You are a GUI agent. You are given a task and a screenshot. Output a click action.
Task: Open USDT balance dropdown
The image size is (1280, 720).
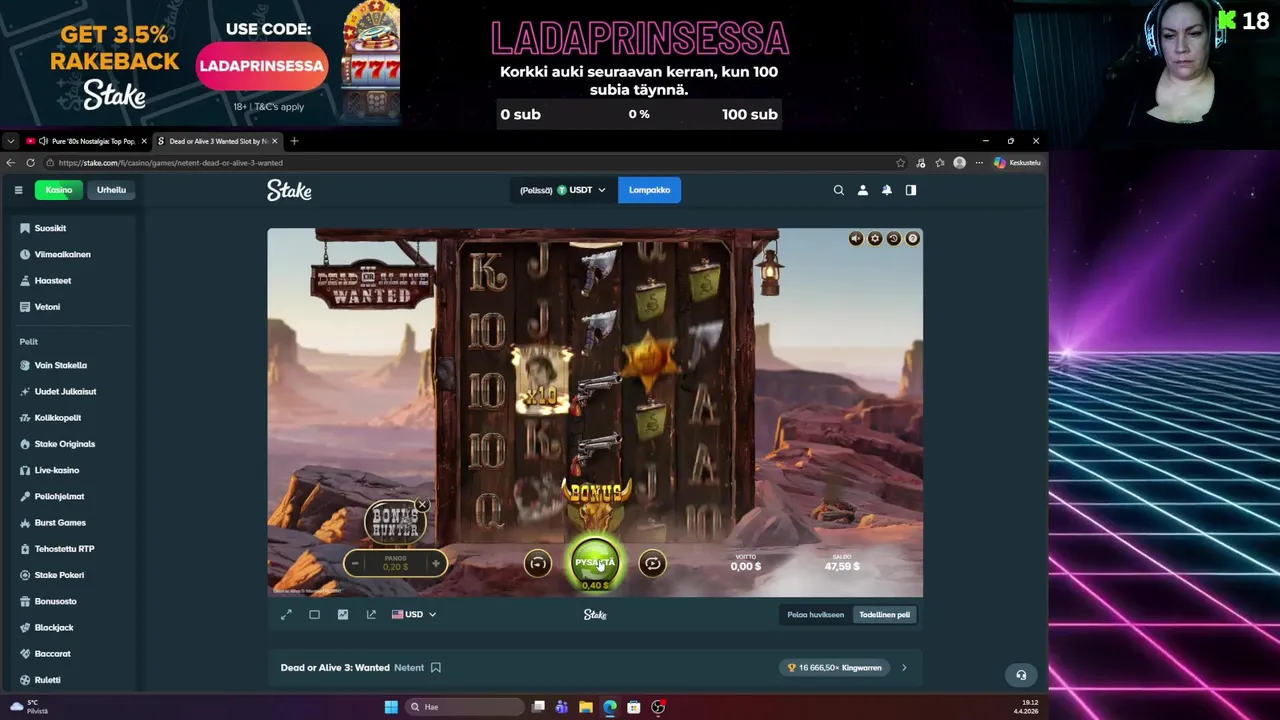point(562,190)
